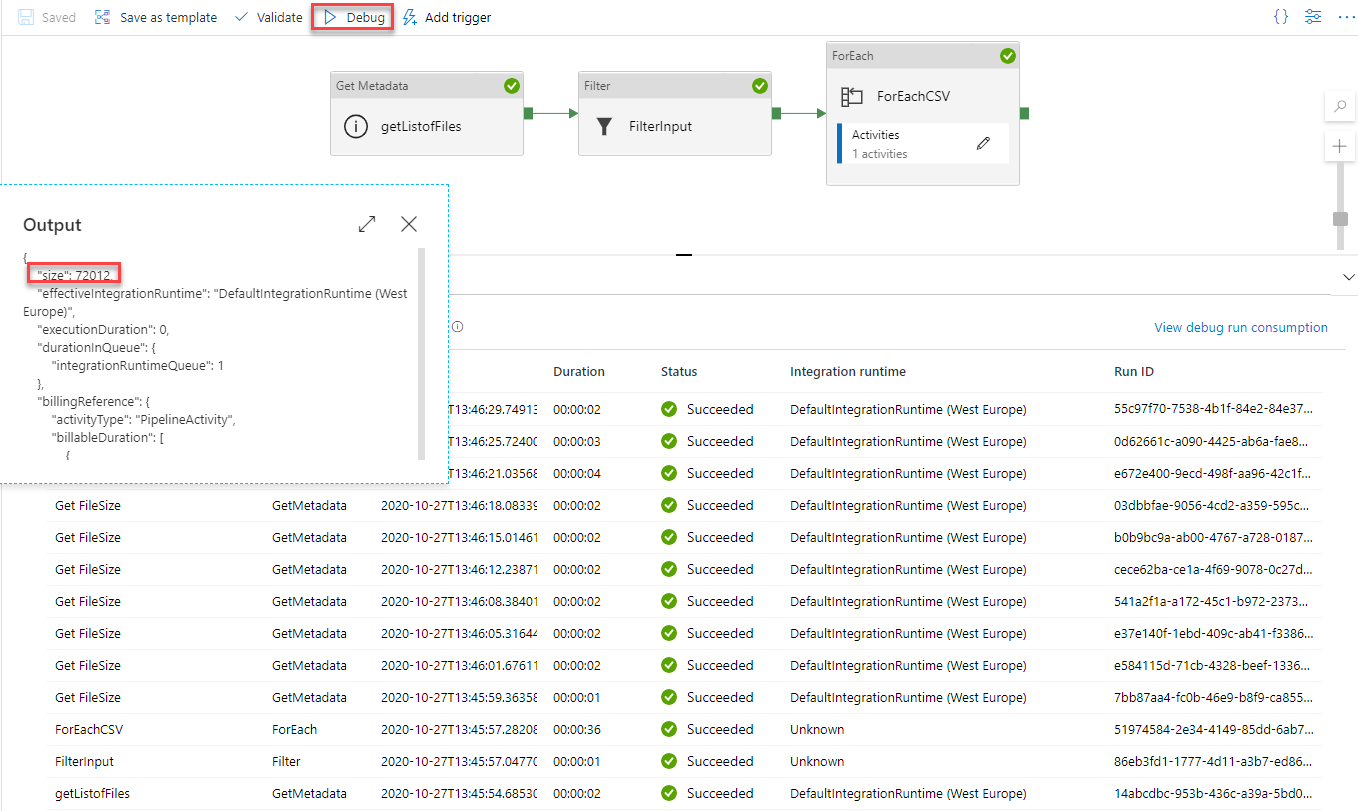Zoom in the canvas with plus icon
This screenshot has width=1358, height=811.
pos(1339,147)
